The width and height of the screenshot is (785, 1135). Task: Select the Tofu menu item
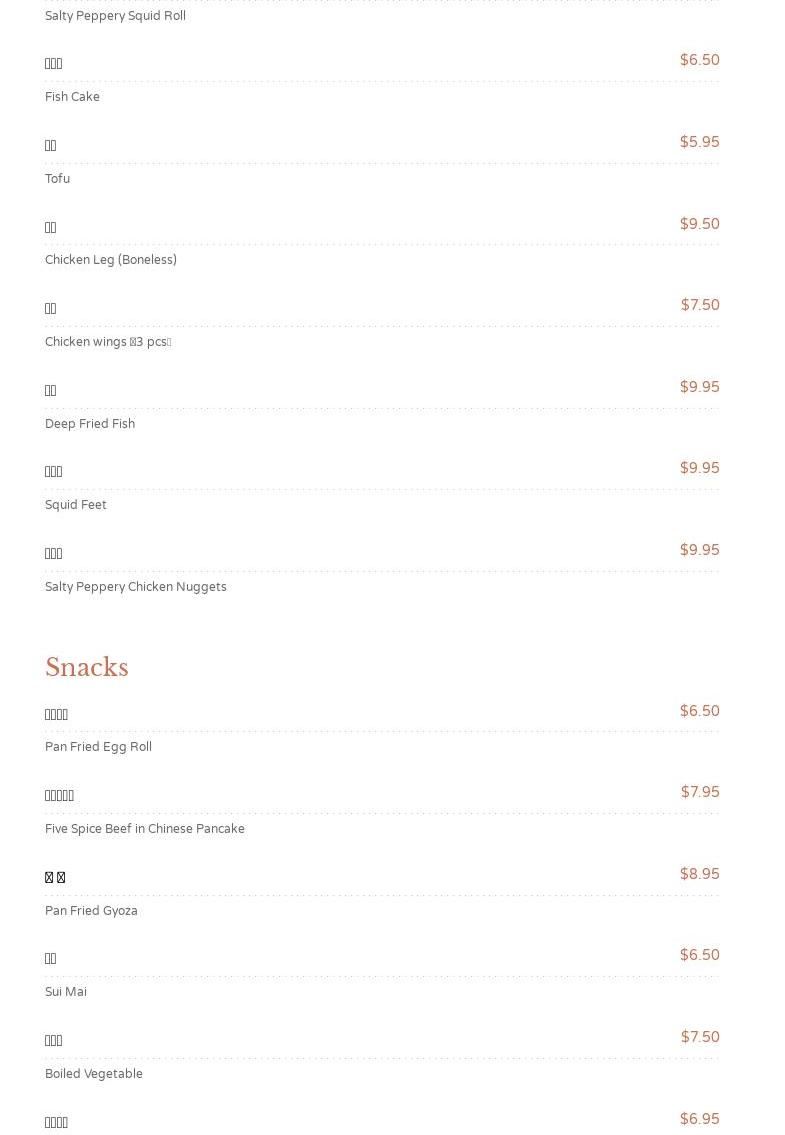(x=57, y=178)
